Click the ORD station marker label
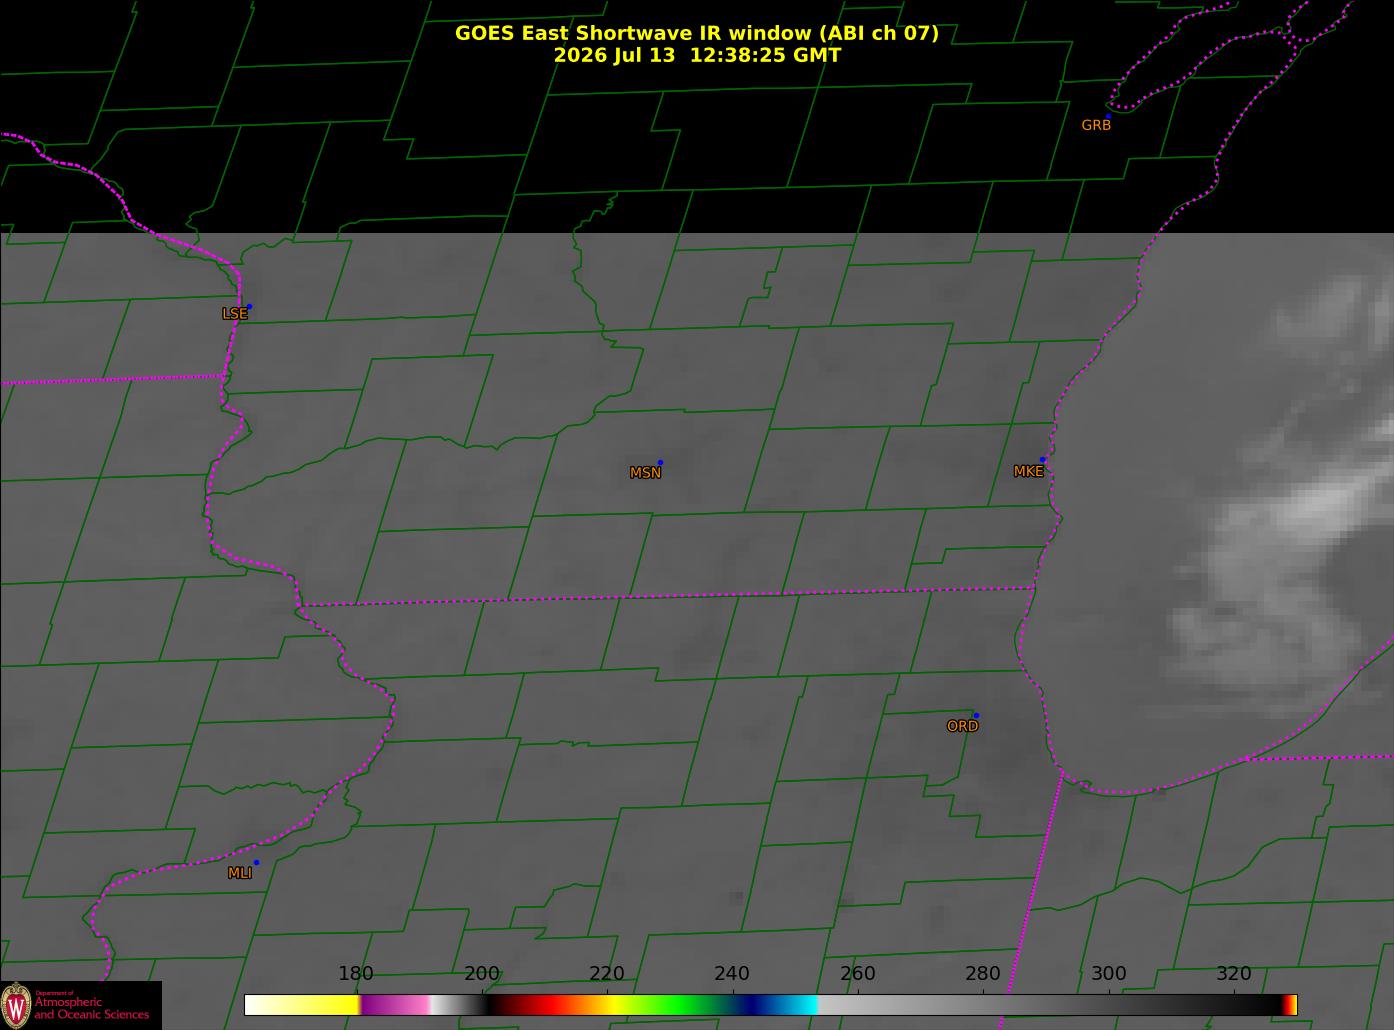The width and height of the screenshot is (1394, 1030). [x=962, y=726]
